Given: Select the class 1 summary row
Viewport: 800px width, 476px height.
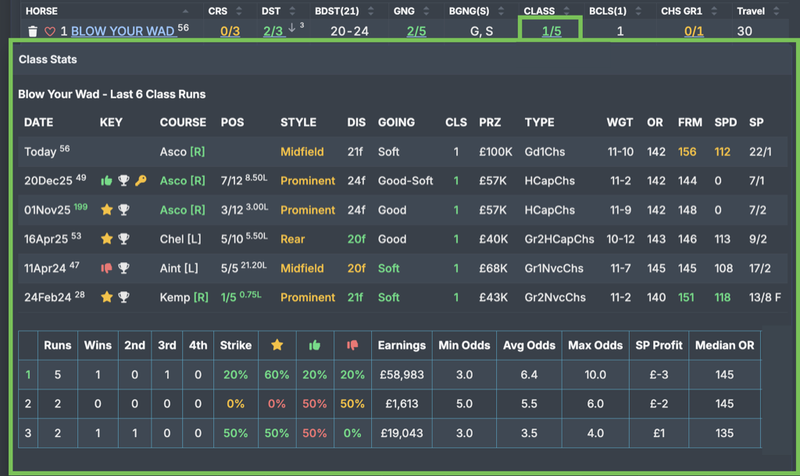Looking at the screenshot, I should point(28,375).
